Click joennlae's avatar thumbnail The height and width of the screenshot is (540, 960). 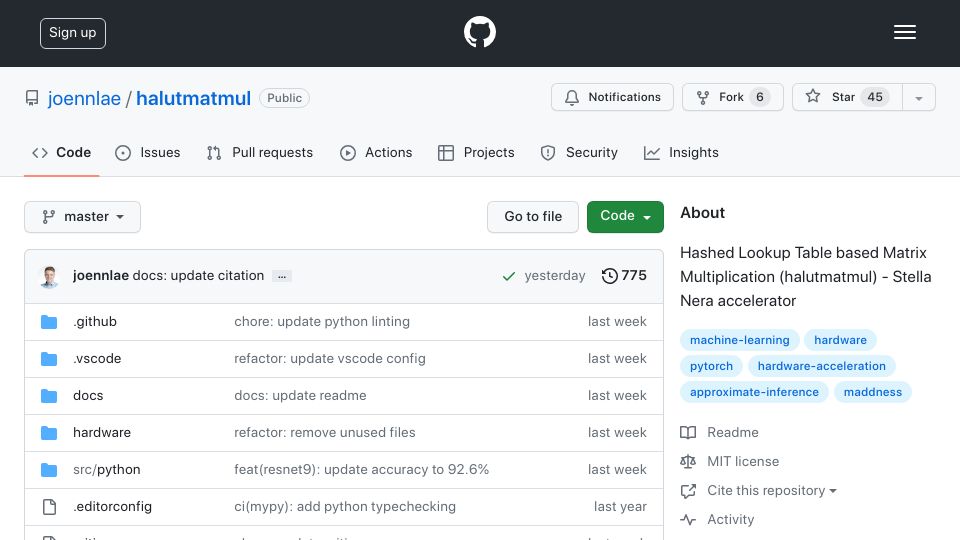tap(49, 277)
